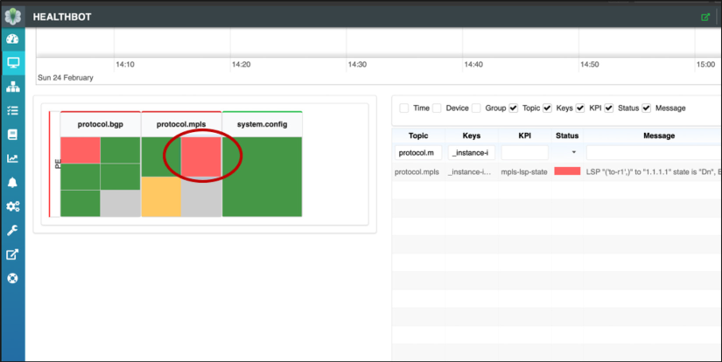Image resolution: width=722 pixels, height=362 pixels.
Task: Open the line chart icon in sidebar
Action: coord(12,158)
